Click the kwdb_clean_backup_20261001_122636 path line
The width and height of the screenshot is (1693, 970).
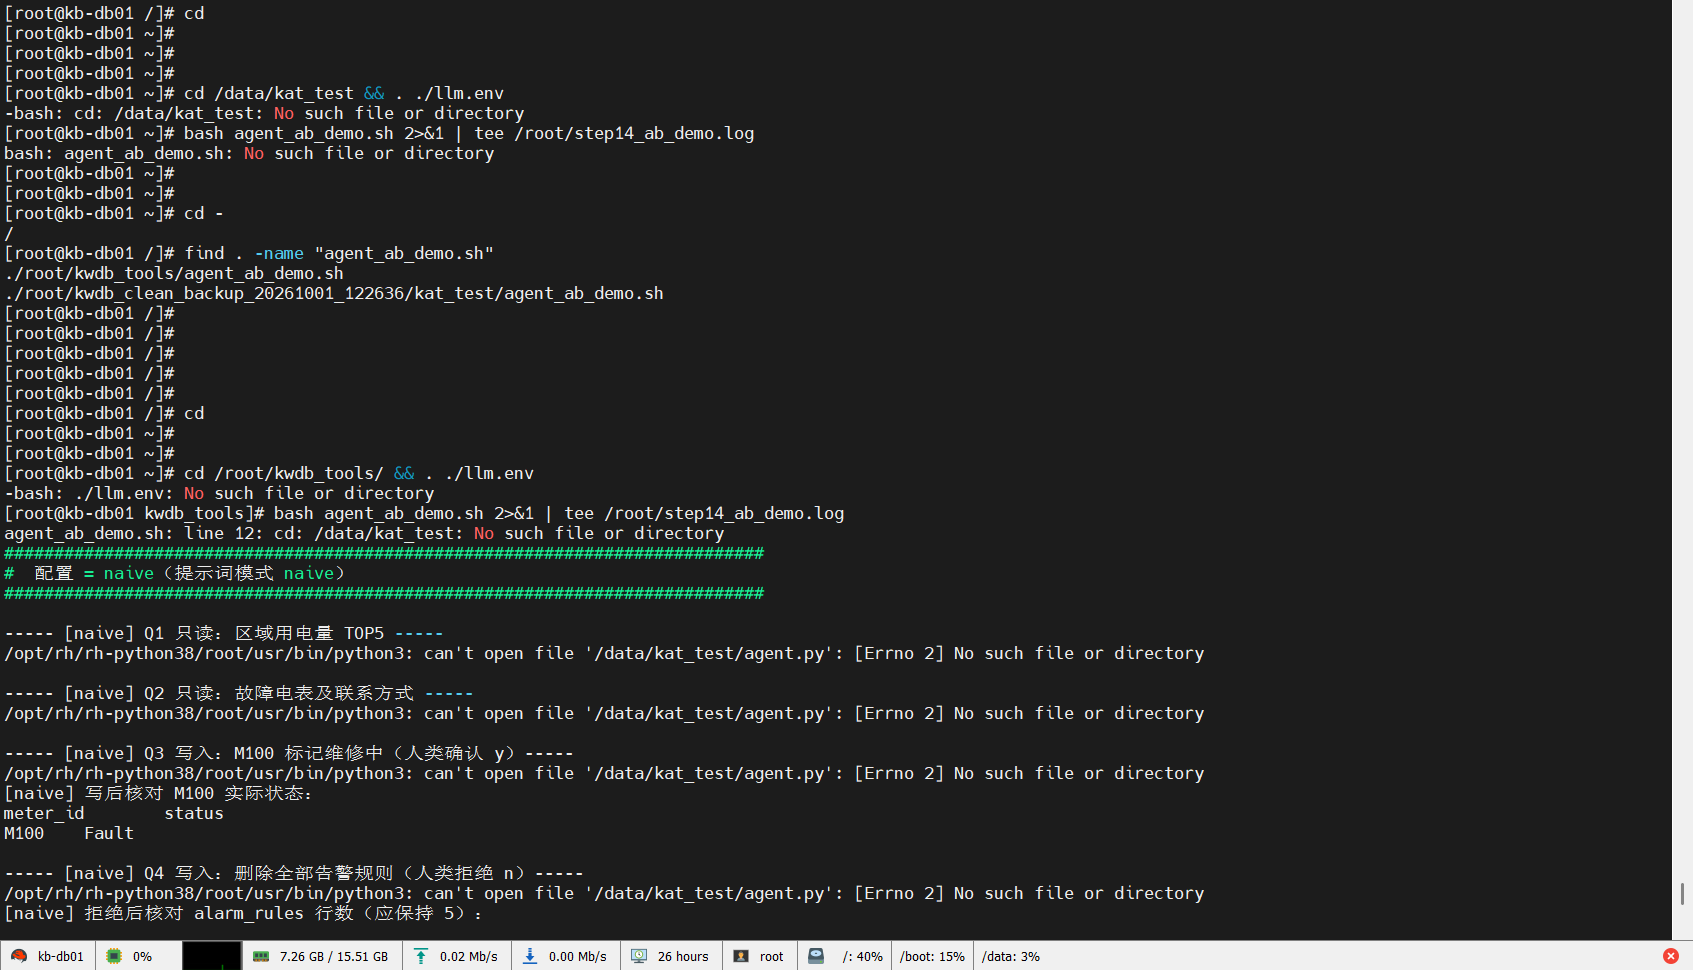(334, 293)
